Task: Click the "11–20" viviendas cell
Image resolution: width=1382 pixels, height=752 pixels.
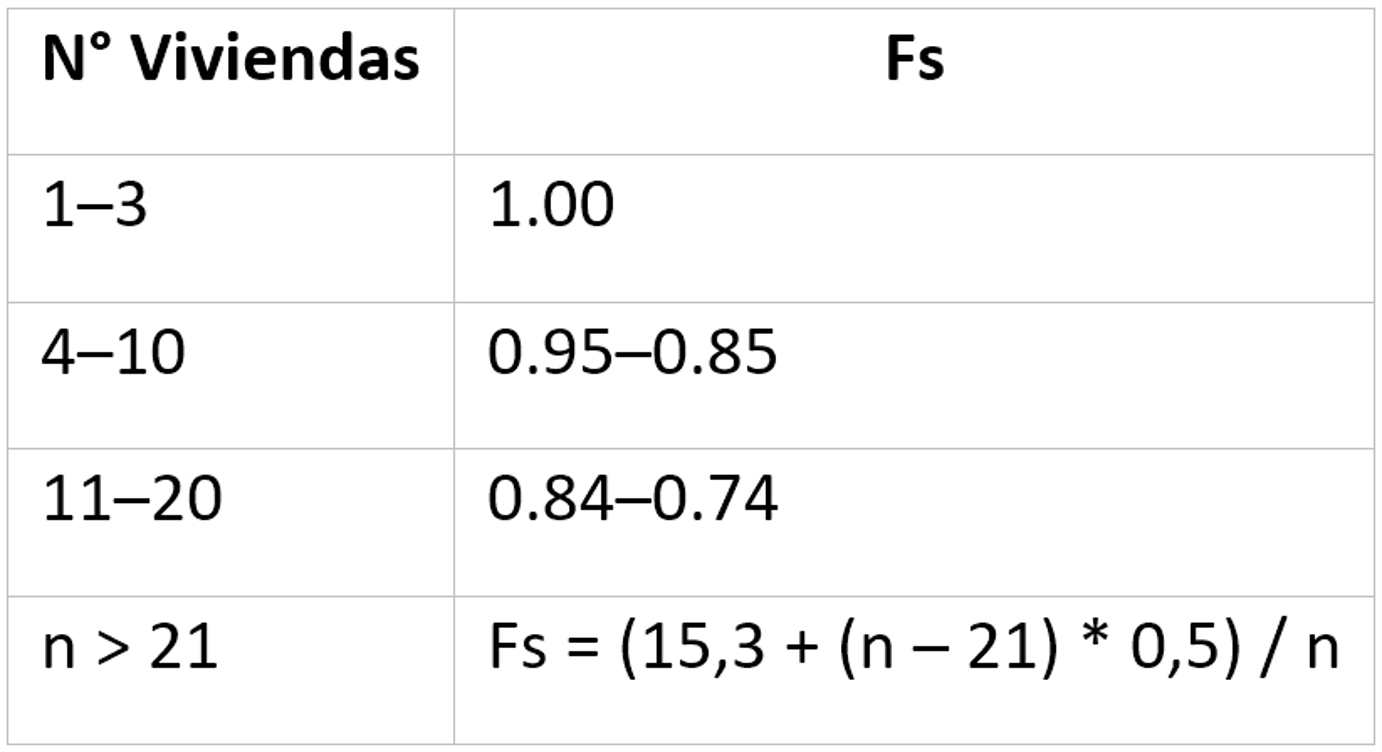Action: click(131, 500)
